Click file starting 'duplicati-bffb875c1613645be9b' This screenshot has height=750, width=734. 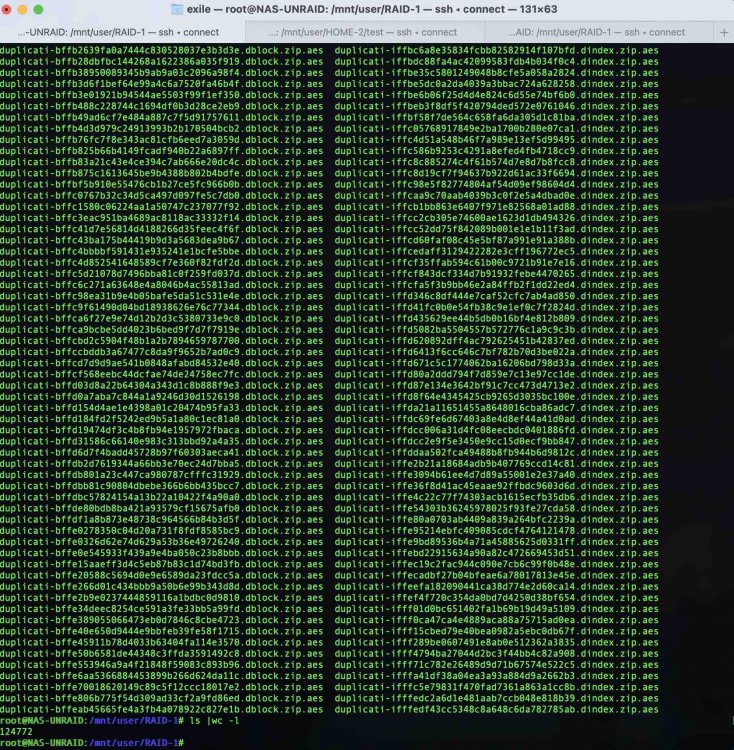tap(162, 173)
